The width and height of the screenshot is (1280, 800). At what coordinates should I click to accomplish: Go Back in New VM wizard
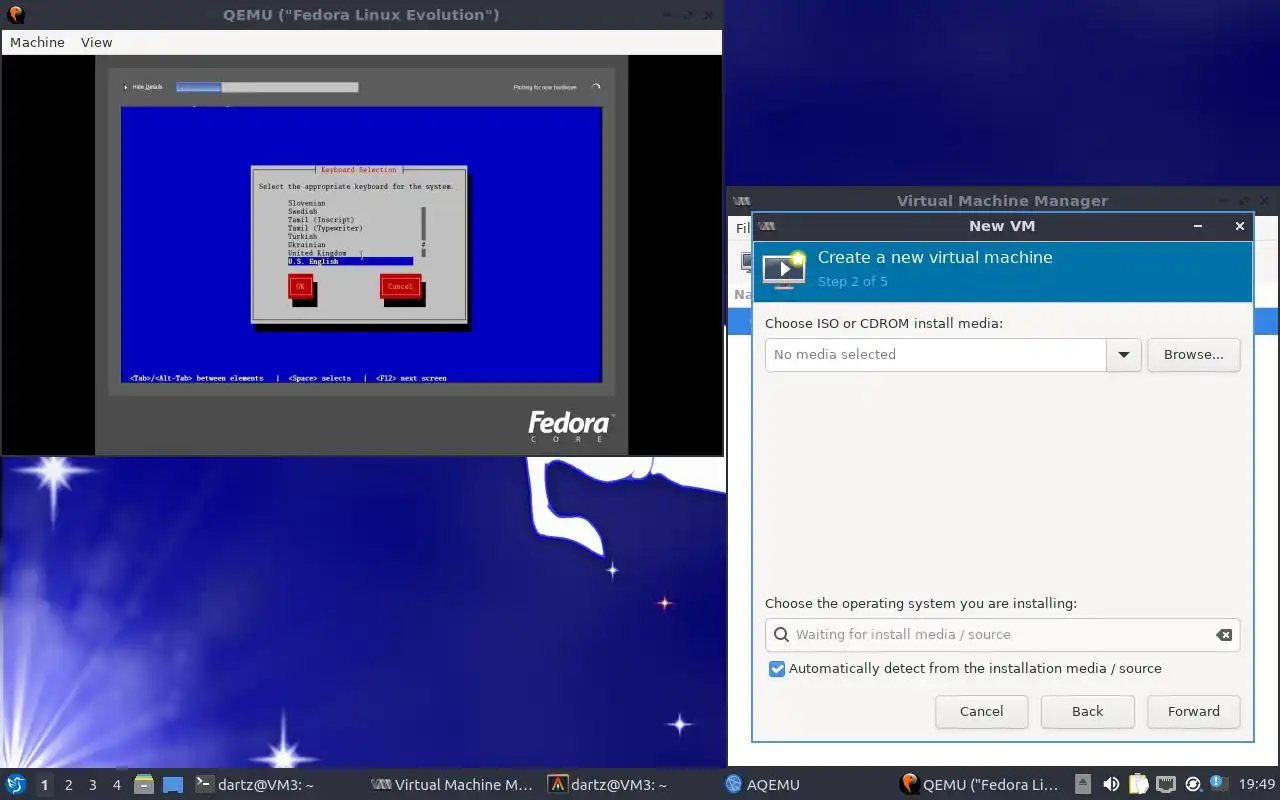(1087, 712)
